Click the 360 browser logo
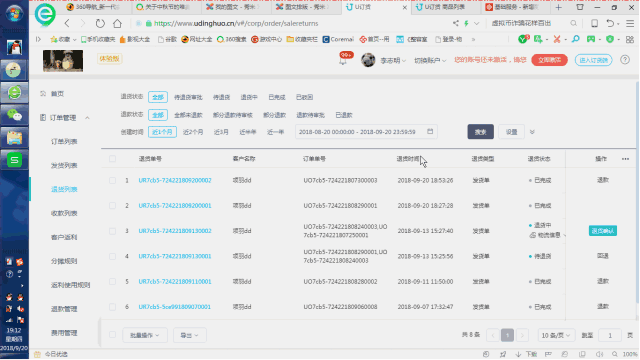 coord(45,13)
